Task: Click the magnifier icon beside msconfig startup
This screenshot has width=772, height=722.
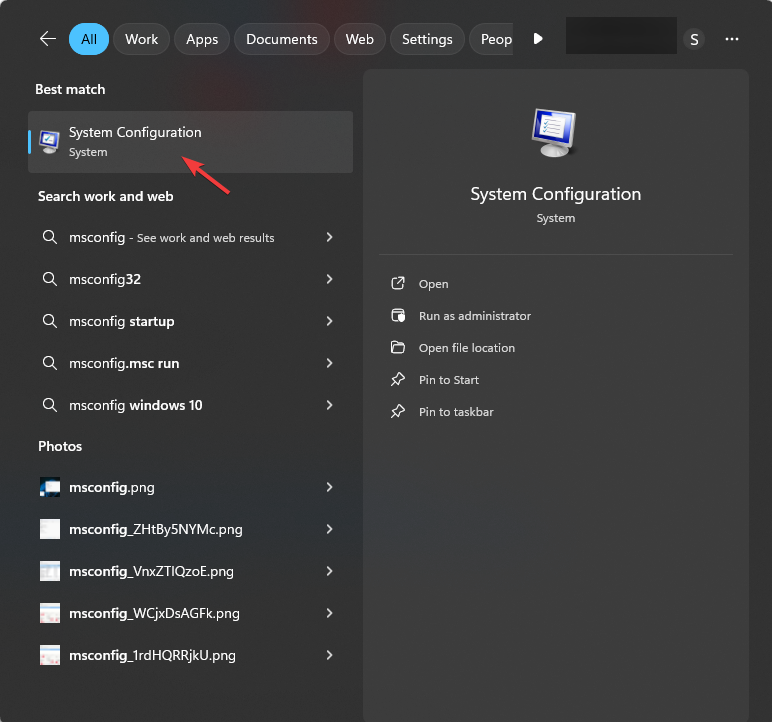Action: pos(49,321)
